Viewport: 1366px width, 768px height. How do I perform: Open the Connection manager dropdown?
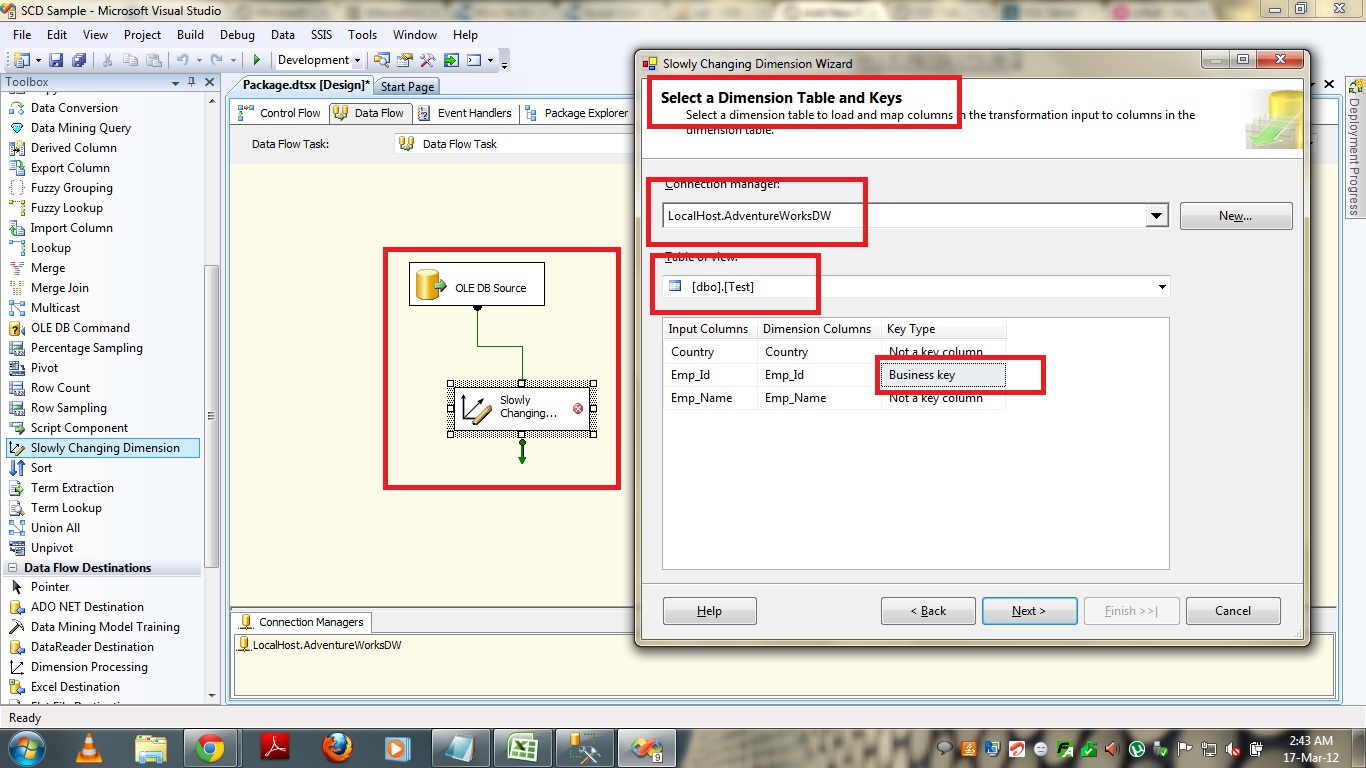click(x=1156, y=216)
